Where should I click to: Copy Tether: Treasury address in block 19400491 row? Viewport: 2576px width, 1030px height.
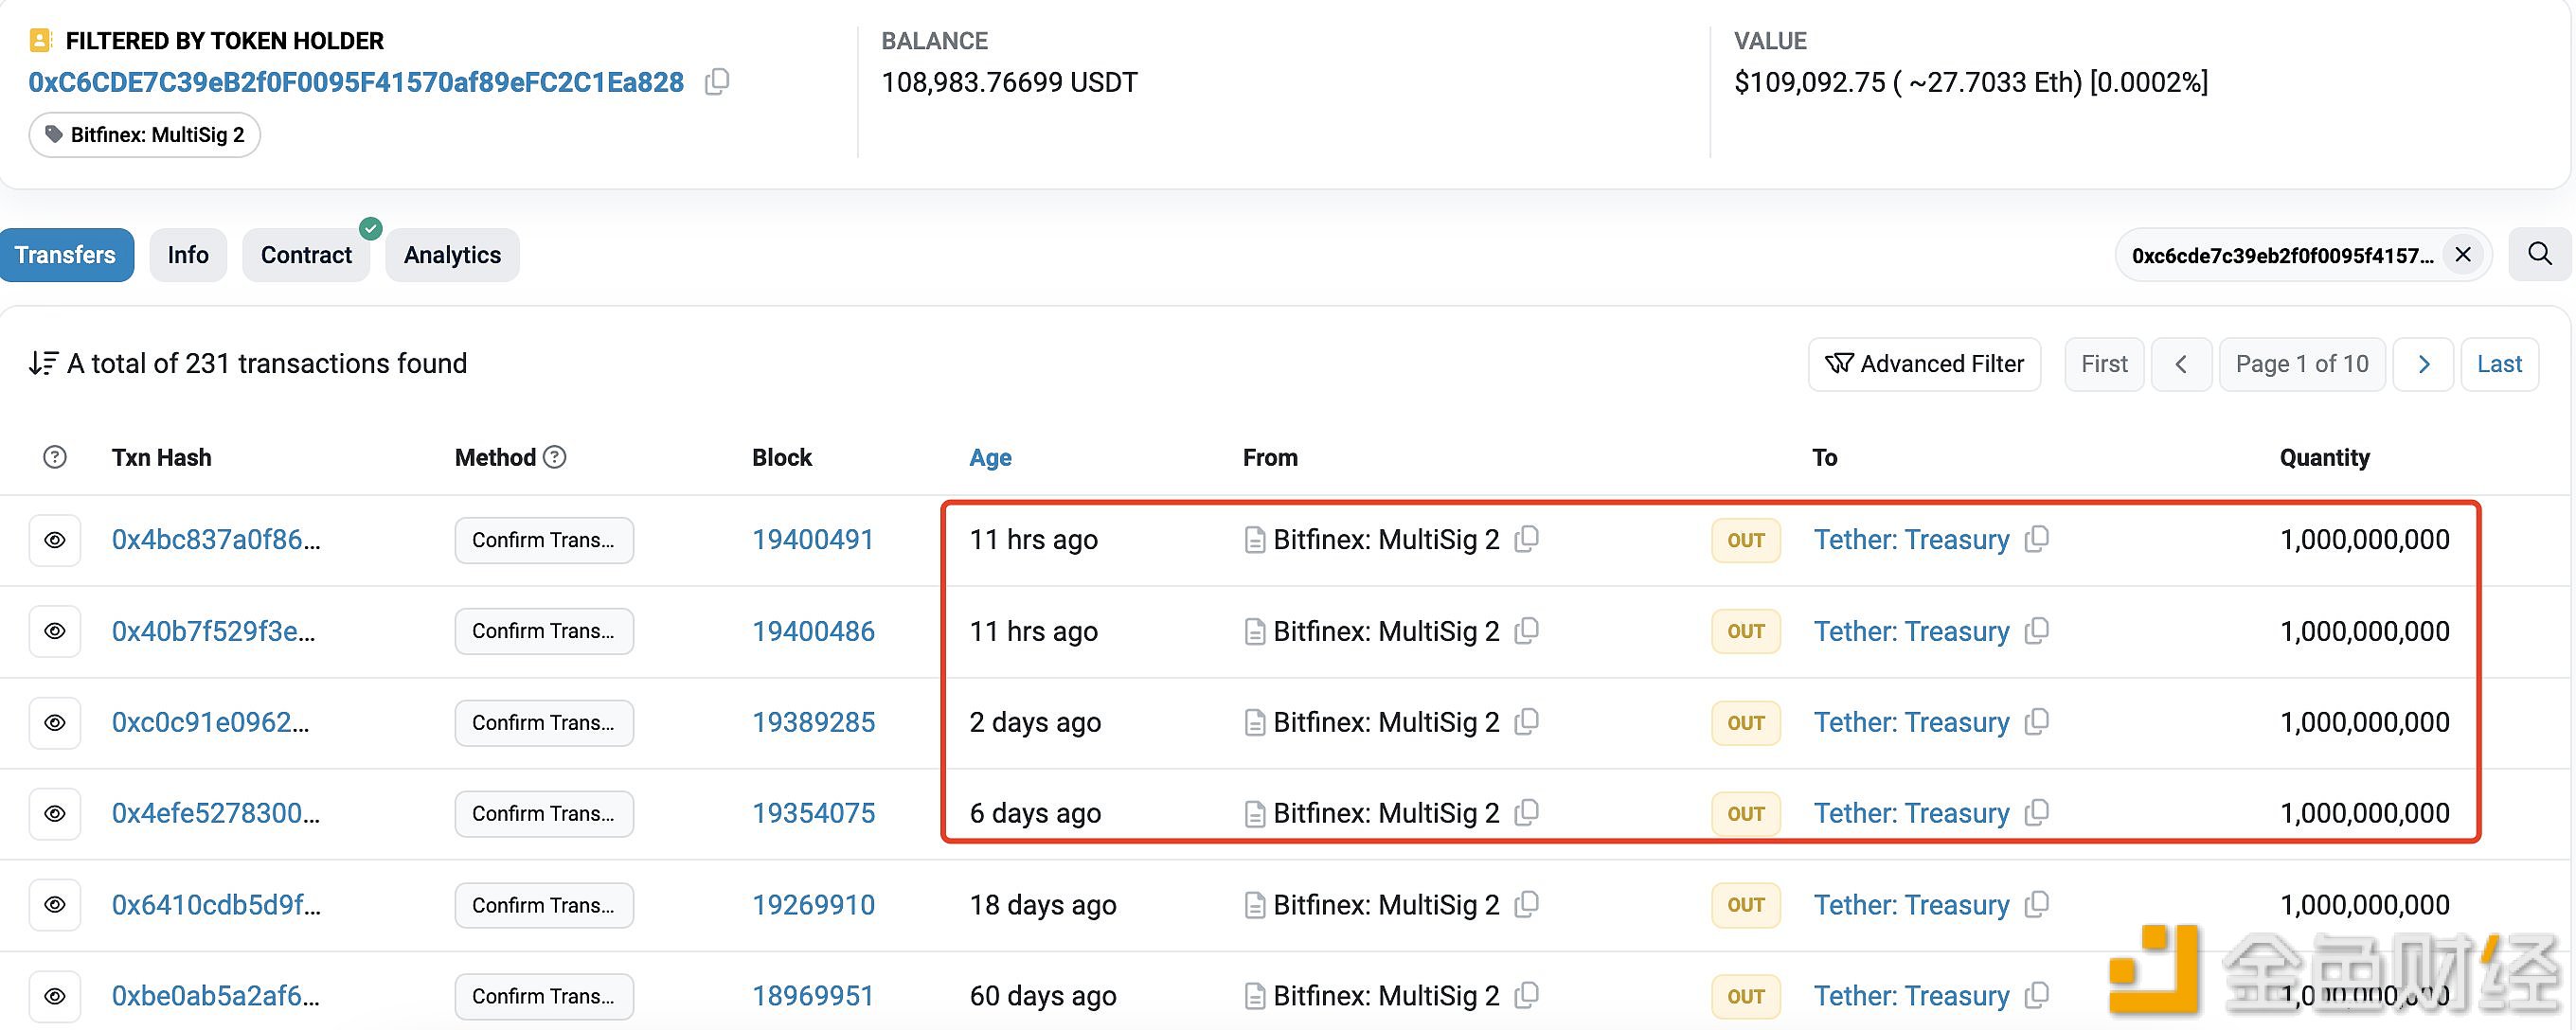pos(2036,539)
